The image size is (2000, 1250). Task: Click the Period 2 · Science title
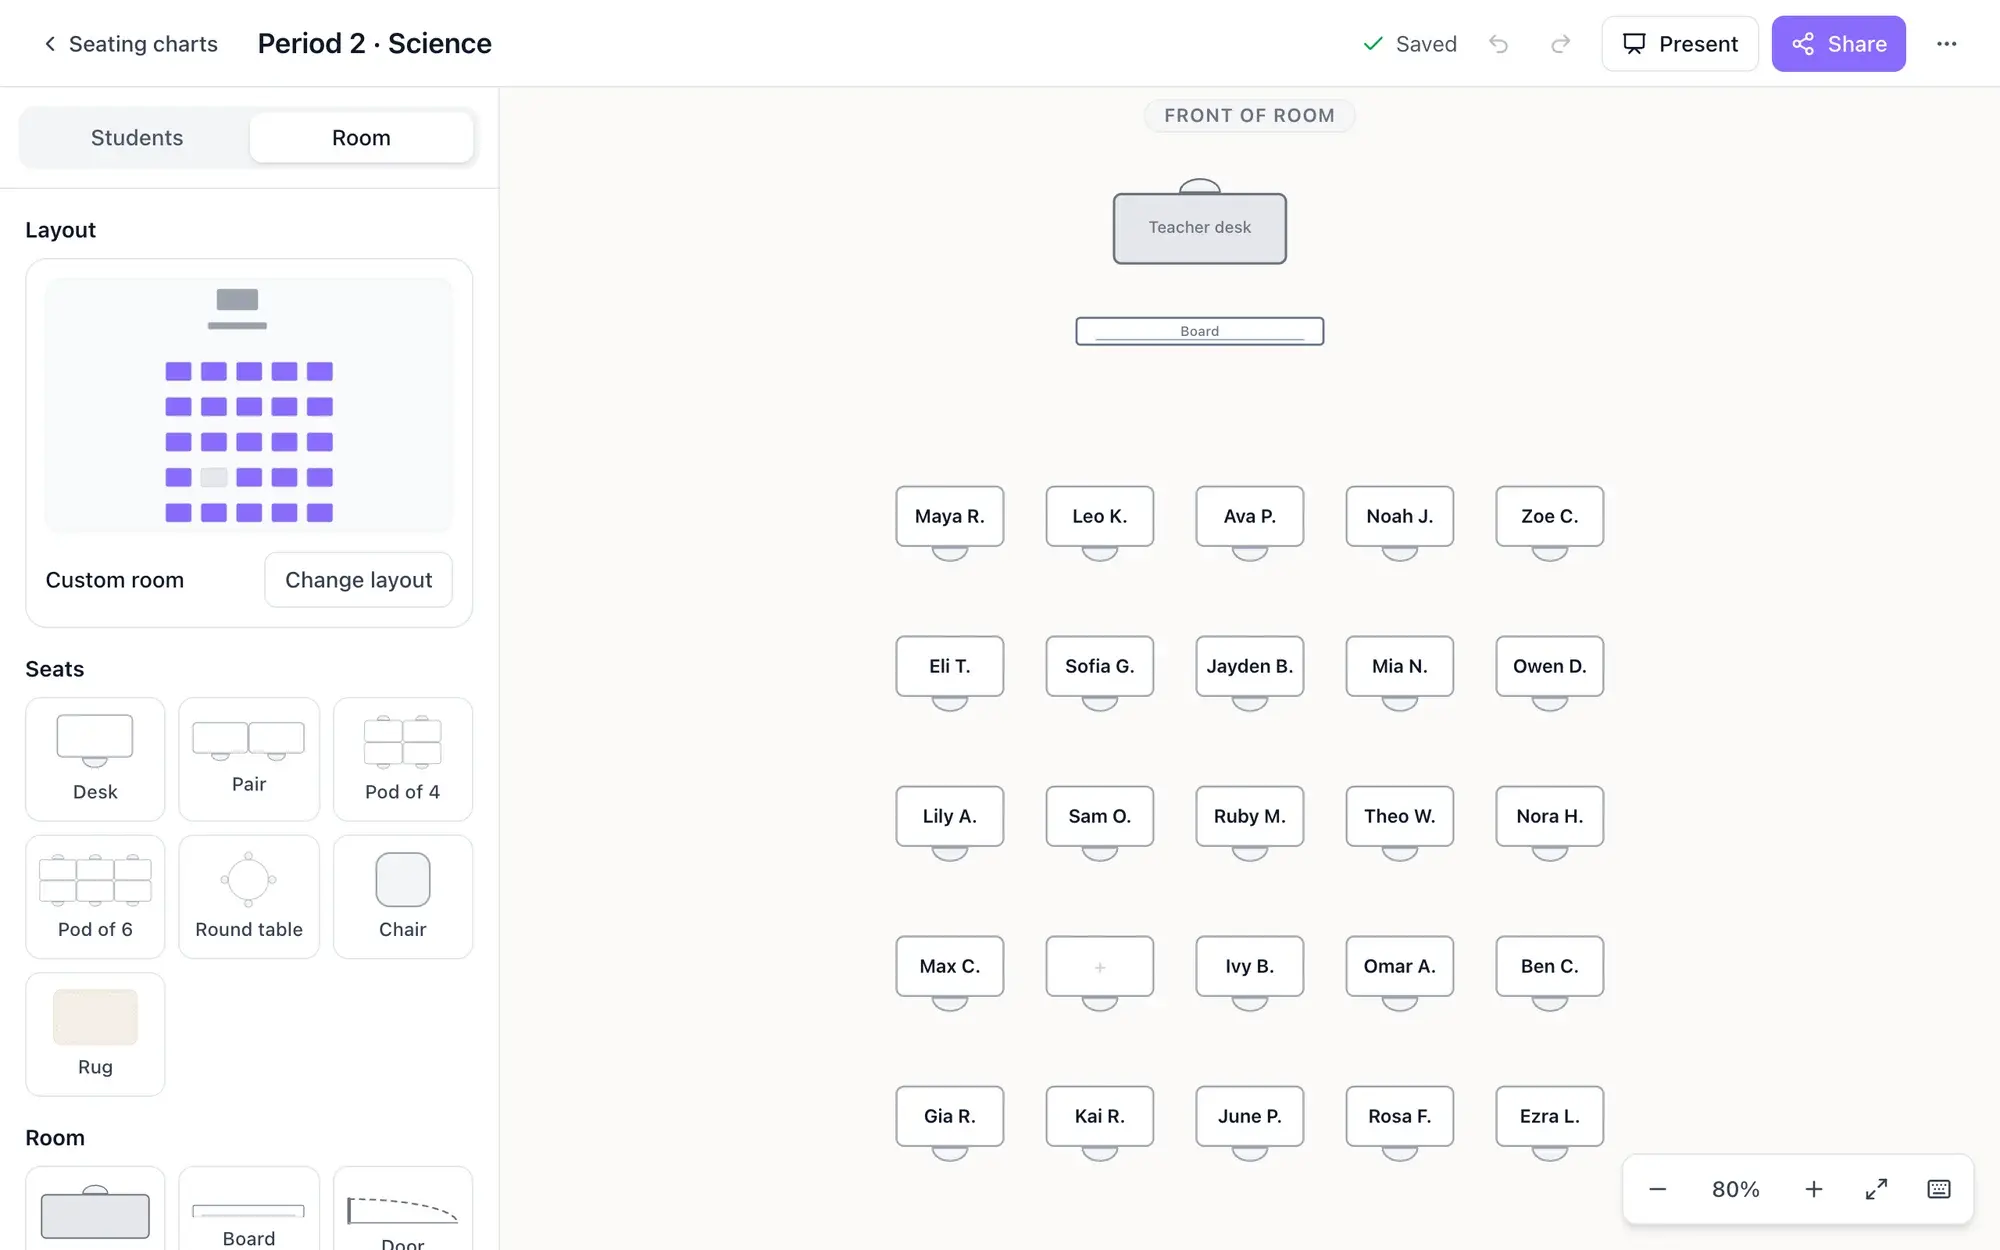point(375,44)
